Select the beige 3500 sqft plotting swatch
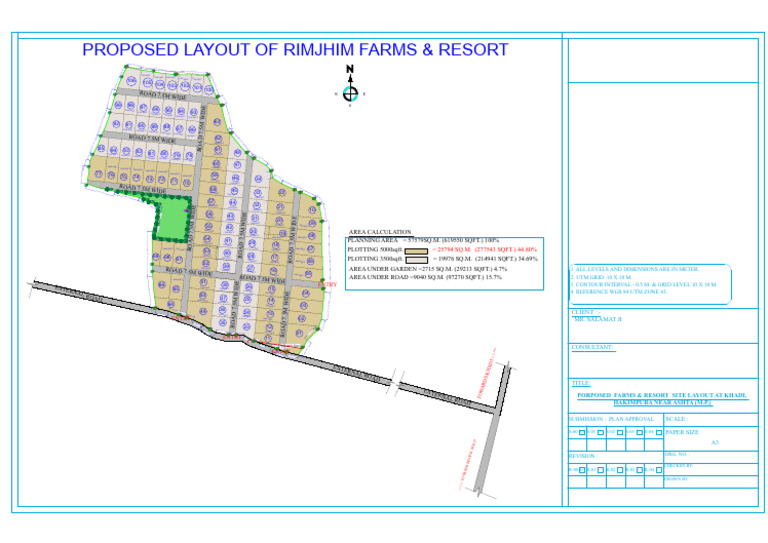Viewport: 768px width, 543px height. [416, 260]
